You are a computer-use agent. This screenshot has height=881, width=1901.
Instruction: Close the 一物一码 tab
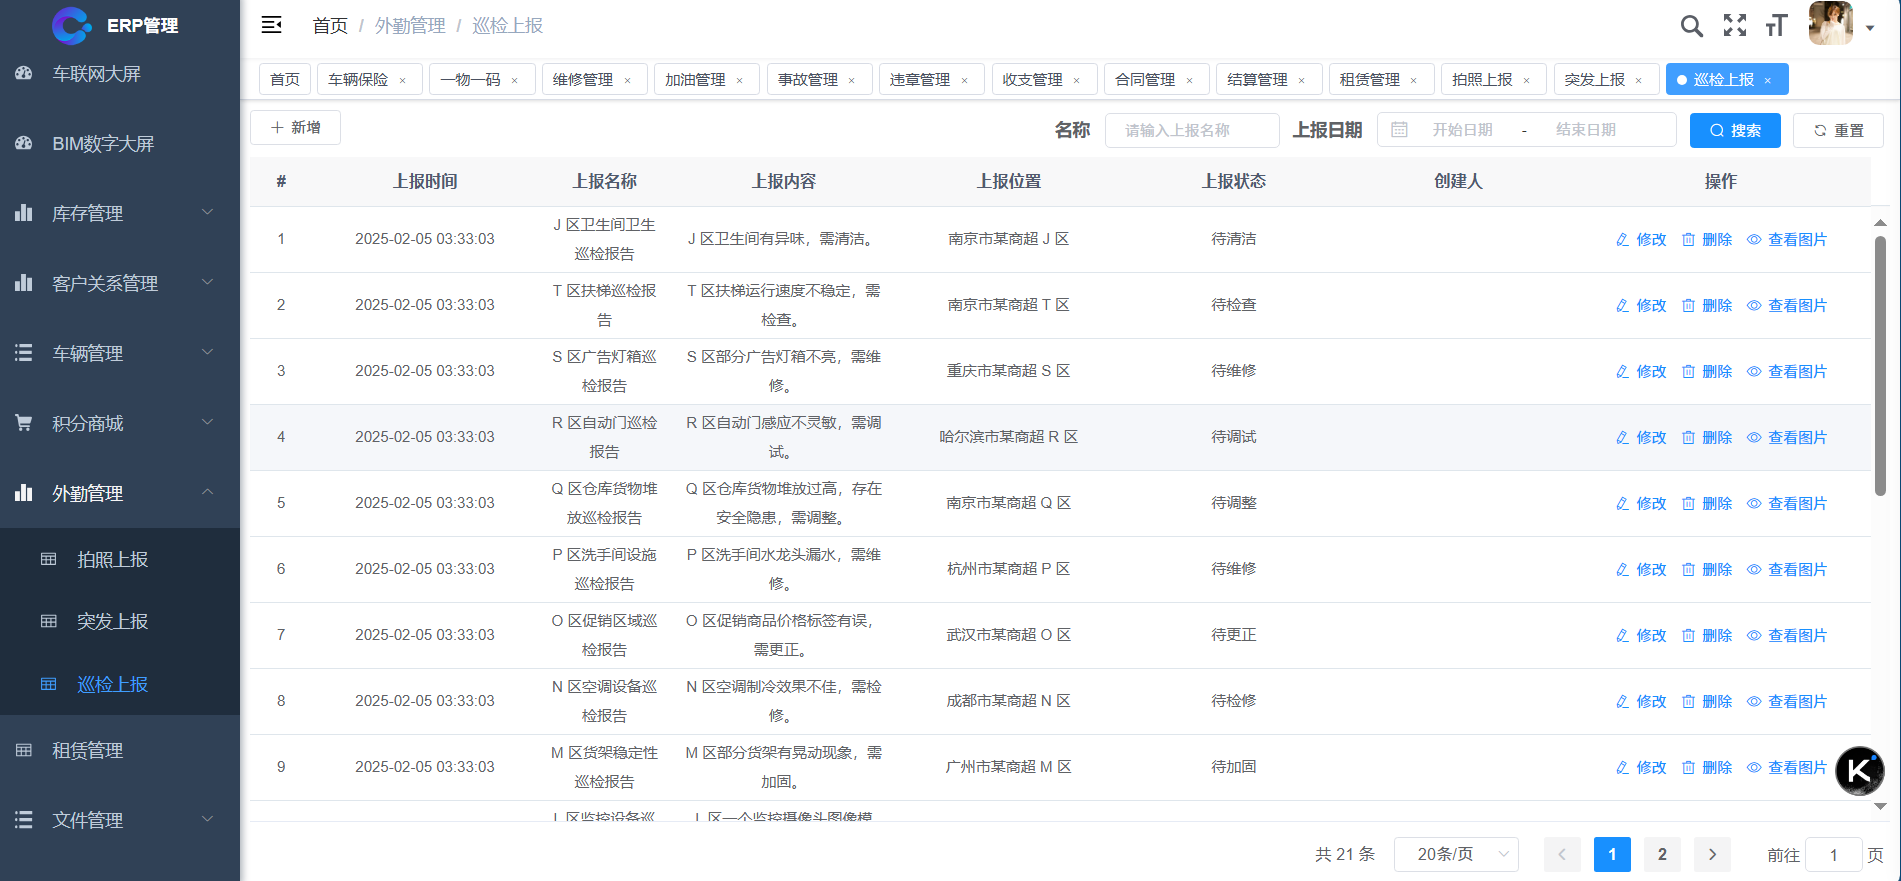515,81
